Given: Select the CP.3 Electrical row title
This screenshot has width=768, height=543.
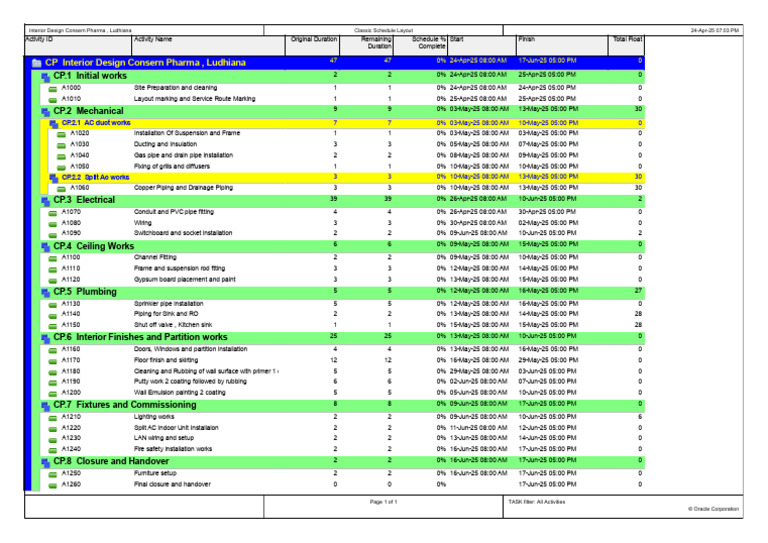Looking at the screenshot, I should [x=84, y=200].
